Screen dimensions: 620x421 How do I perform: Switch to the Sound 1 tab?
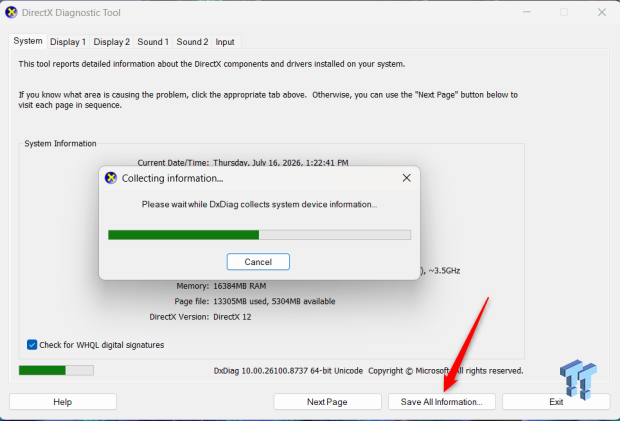coord(153,42)
